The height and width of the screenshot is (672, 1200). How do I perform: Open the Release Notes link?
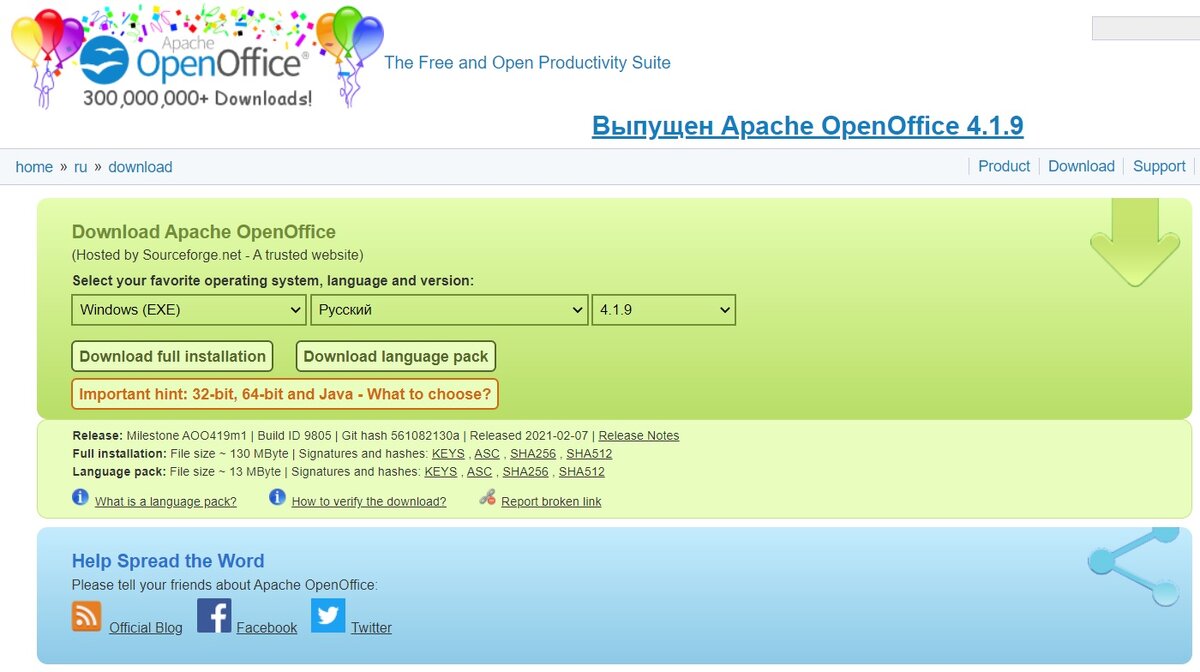[x=639, y=436]
